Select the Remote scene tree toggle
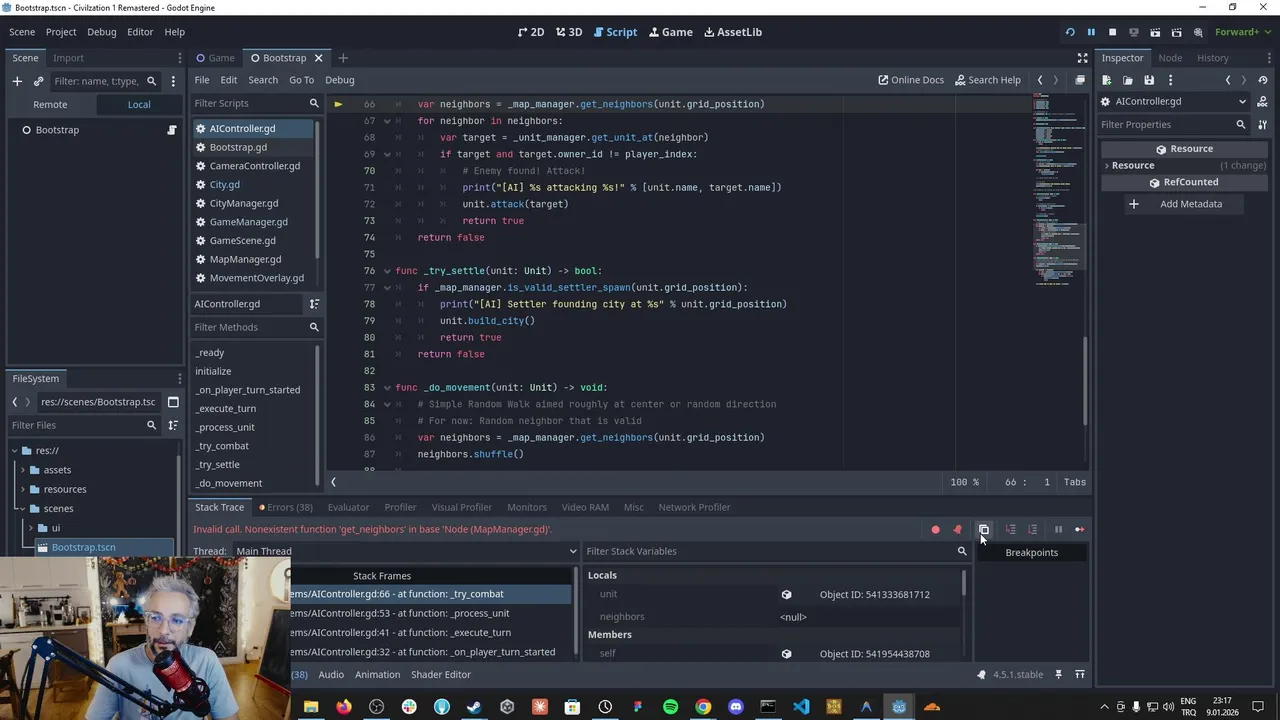1280x720 pixels. pos(50,104)
